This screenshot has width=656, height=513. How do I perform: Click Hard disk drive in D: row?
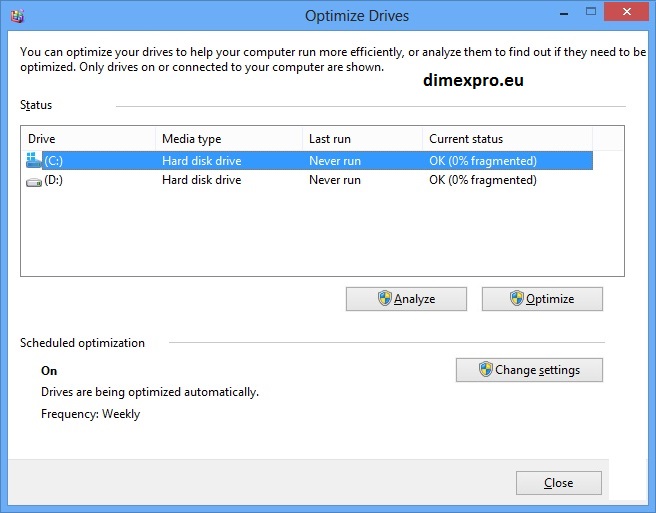pos(202,180)
